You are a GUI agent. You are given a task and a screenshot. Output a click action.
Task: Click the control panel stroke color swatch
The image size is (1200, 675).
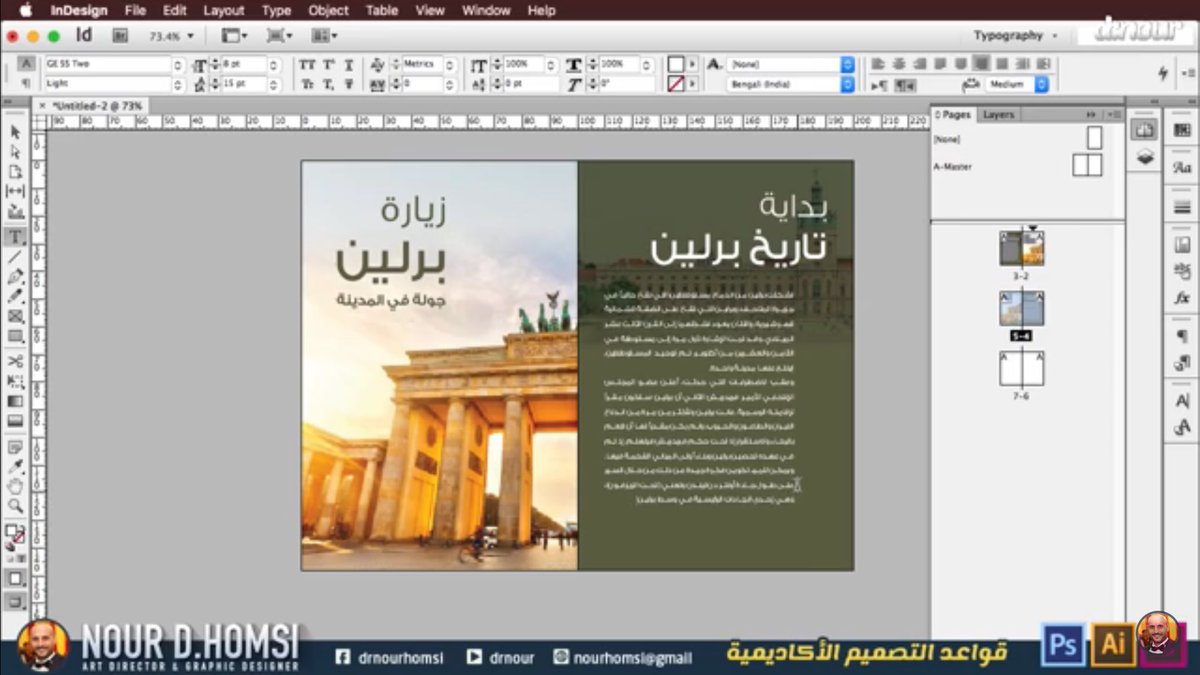(676, 85)
